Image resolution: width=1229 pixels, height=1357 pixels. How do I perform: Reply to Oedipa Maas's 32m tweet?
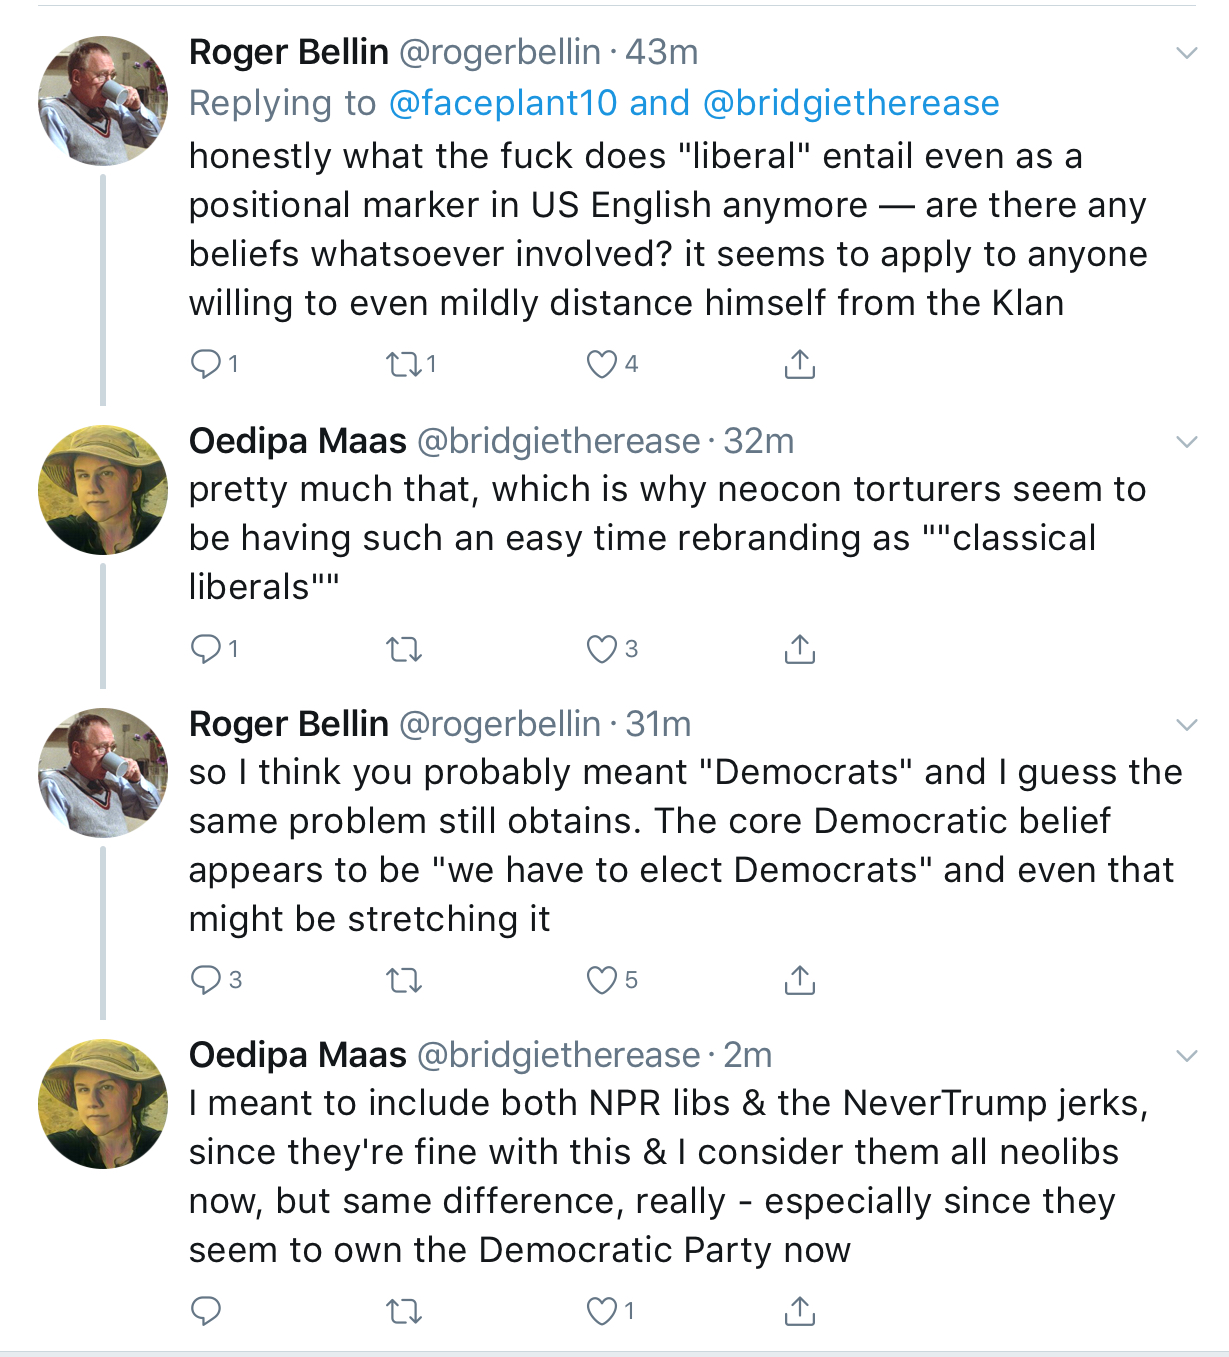click(x=206, y=650)
